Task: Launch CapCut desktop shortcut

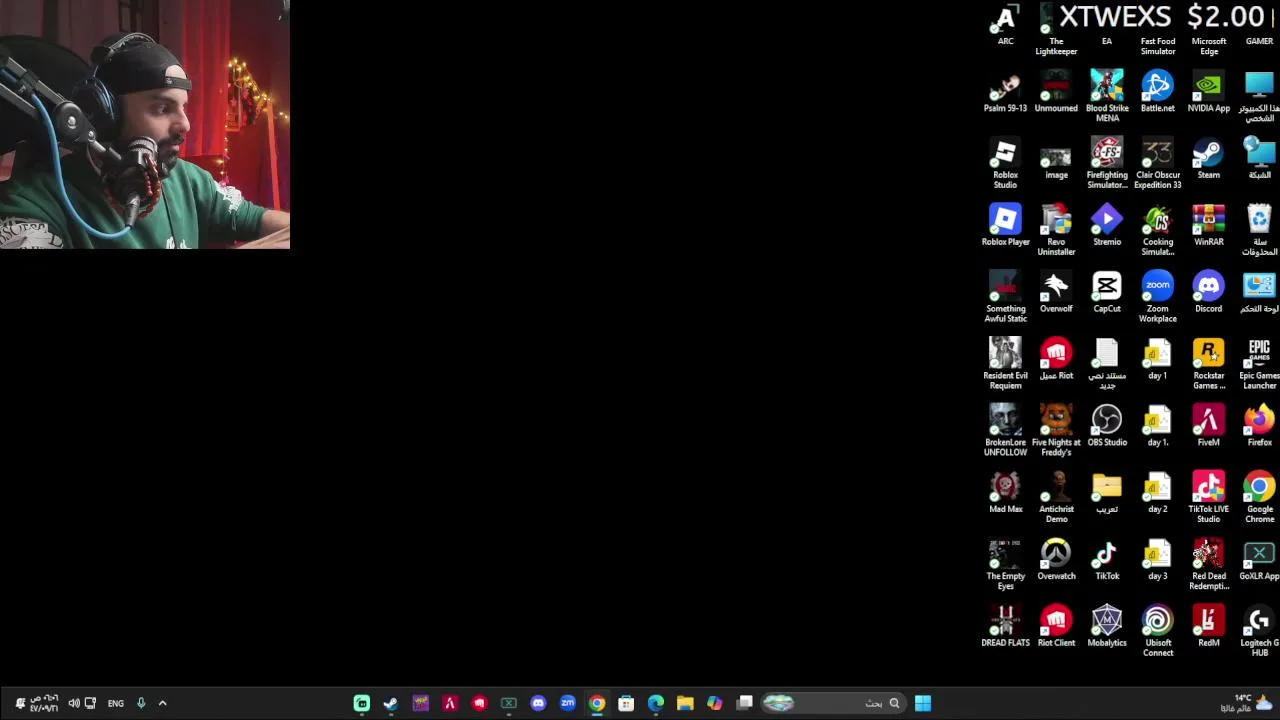Action: [1107, 293]
